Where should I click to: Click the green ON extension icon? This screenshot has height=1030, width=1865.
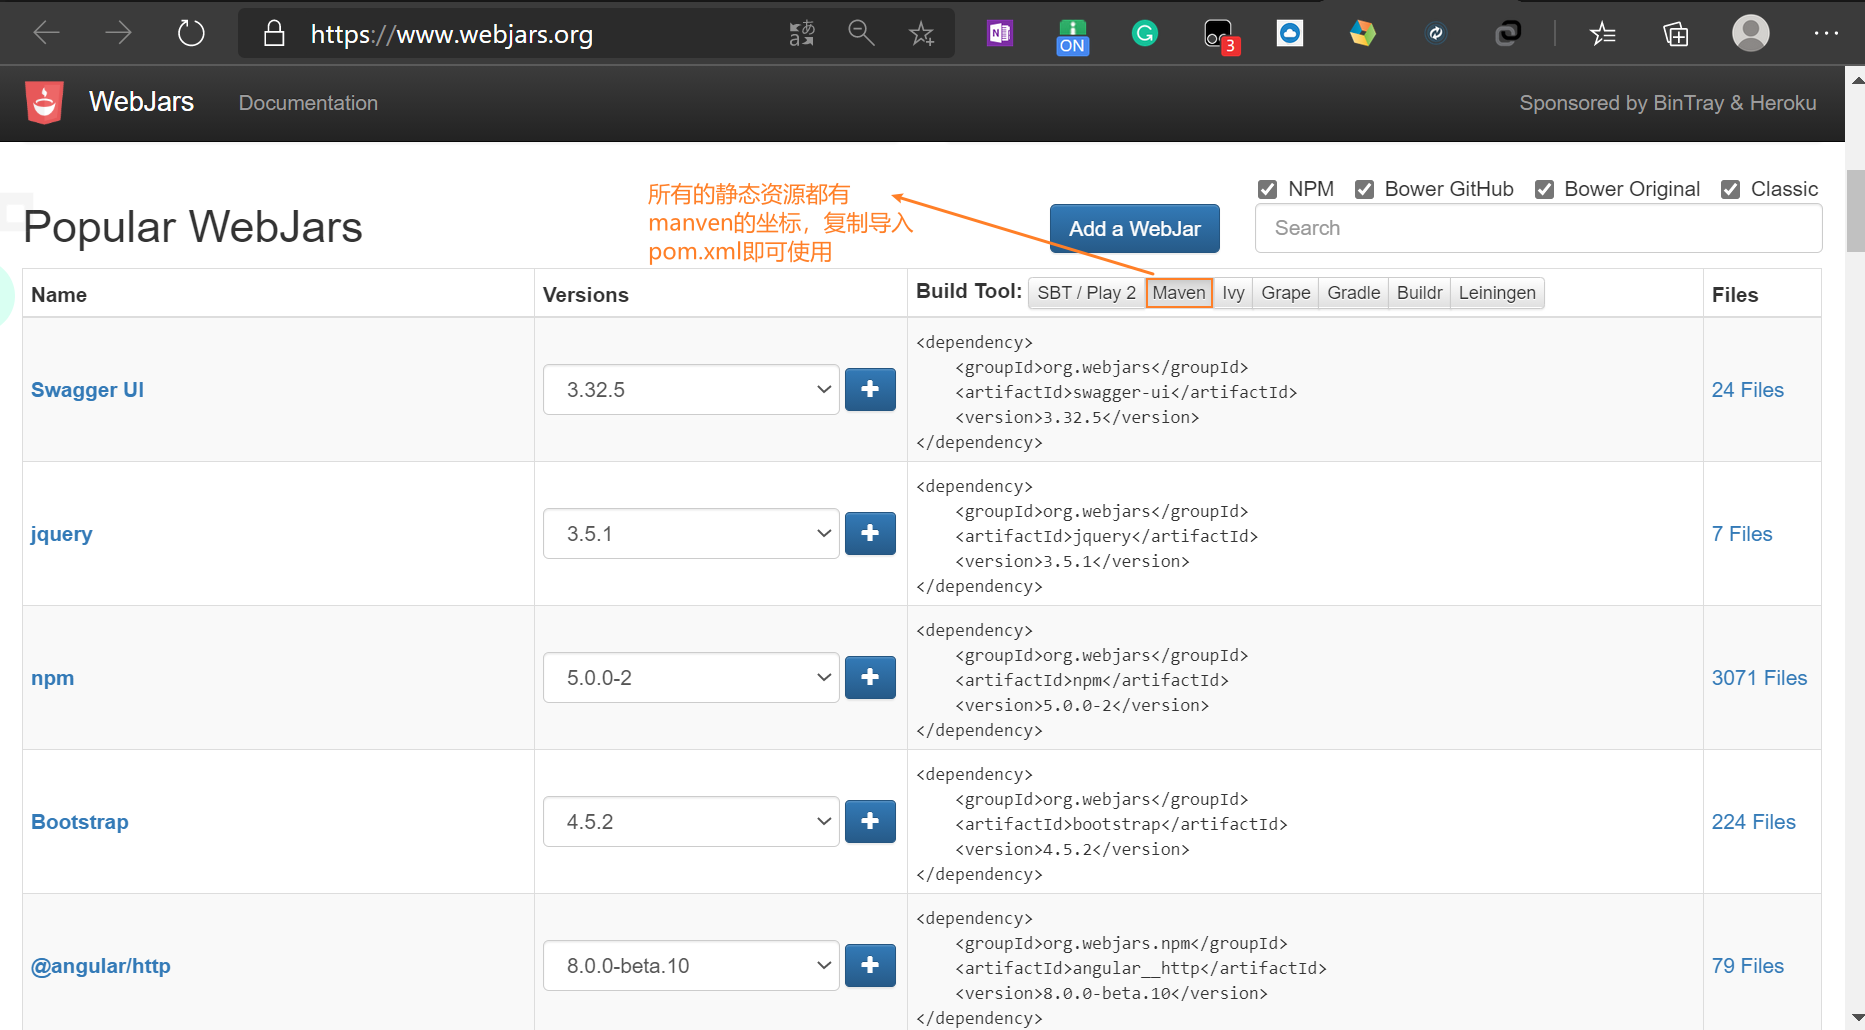point(1072,36)
